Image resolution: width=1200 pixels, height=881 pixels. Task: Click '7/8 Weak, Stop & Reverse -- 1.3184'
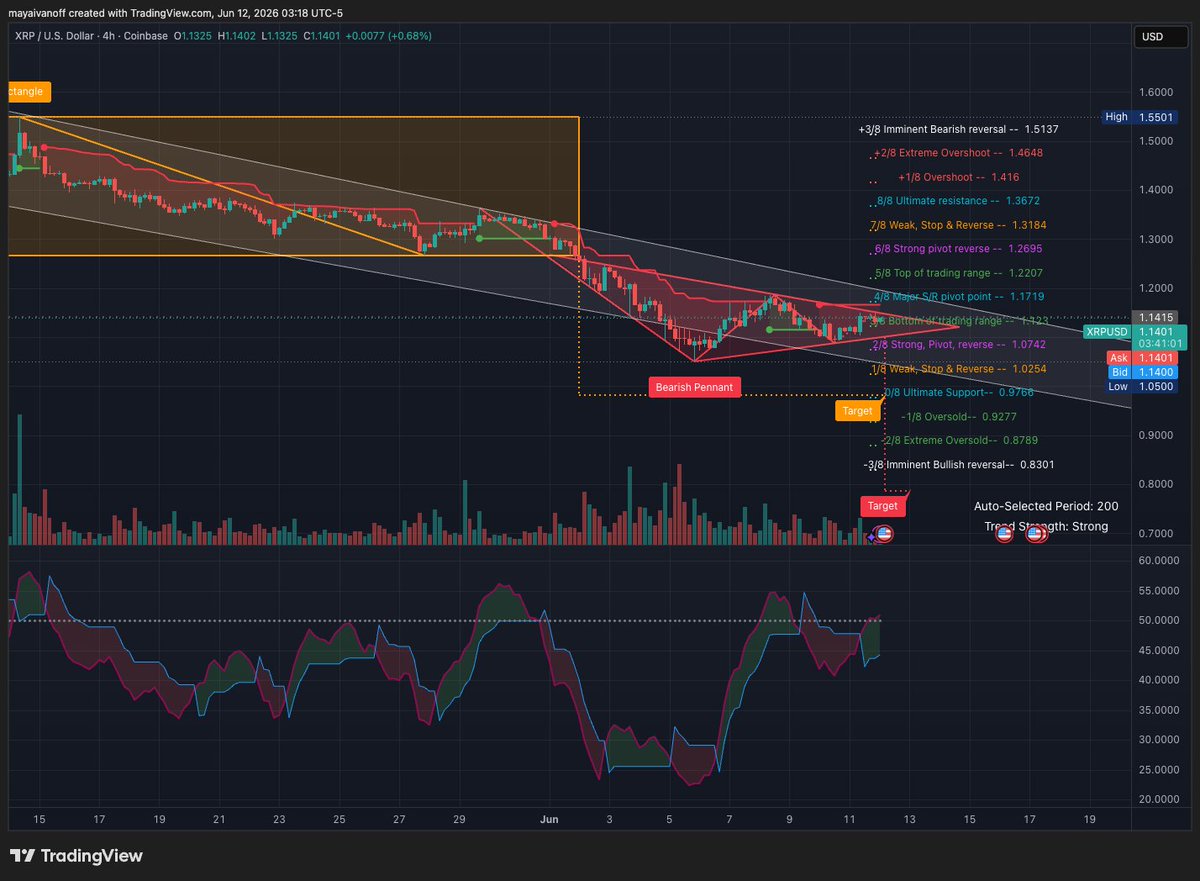(958, 225)
